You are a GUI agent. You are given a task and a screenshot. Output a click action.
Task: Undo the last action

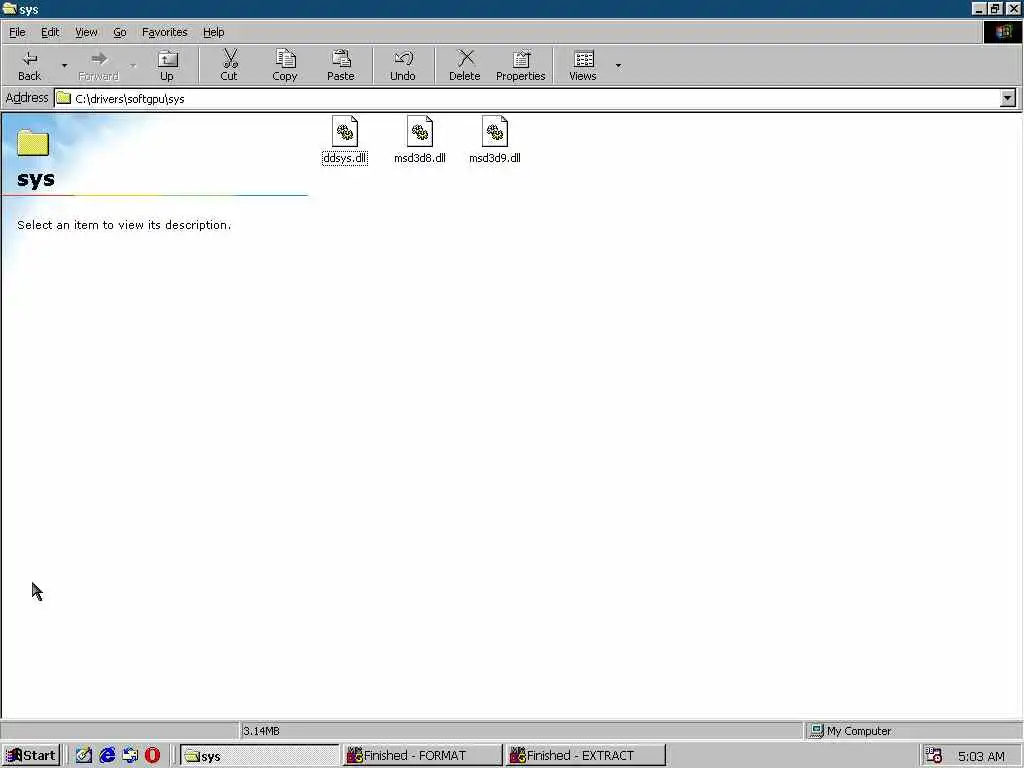point(403,65)
